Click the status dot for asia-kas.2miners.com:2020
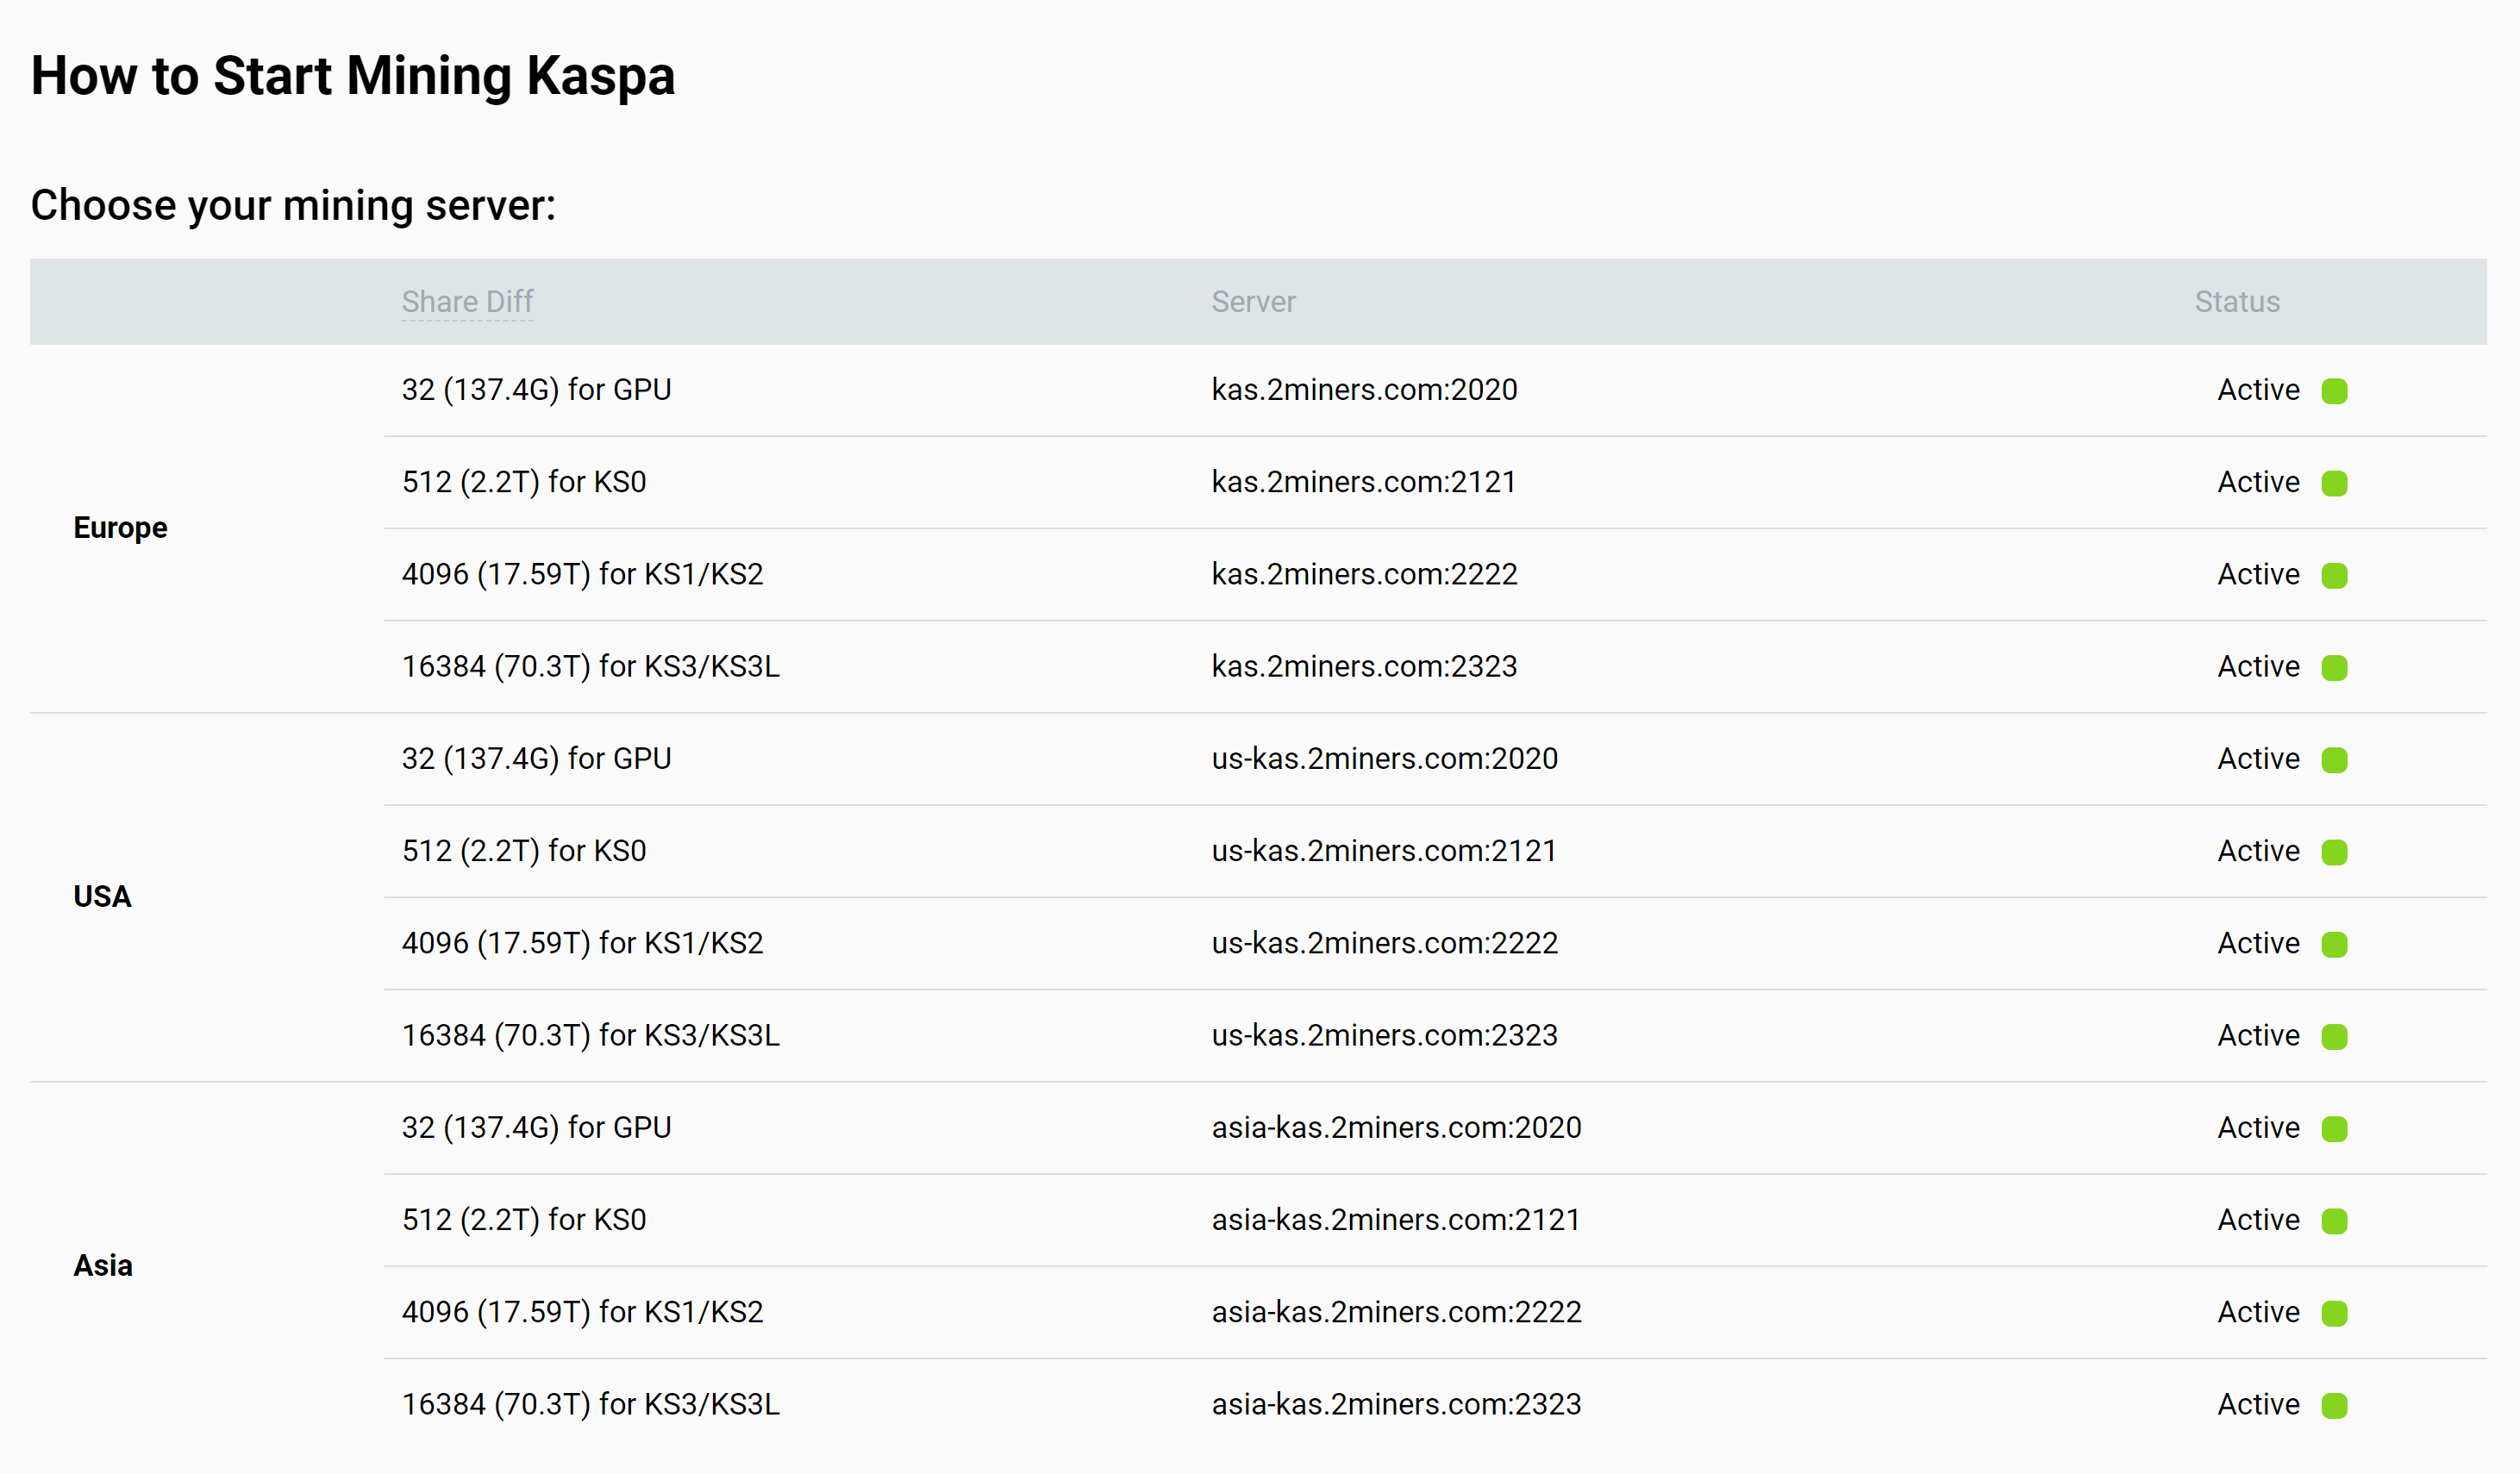 (2335, 1129)
